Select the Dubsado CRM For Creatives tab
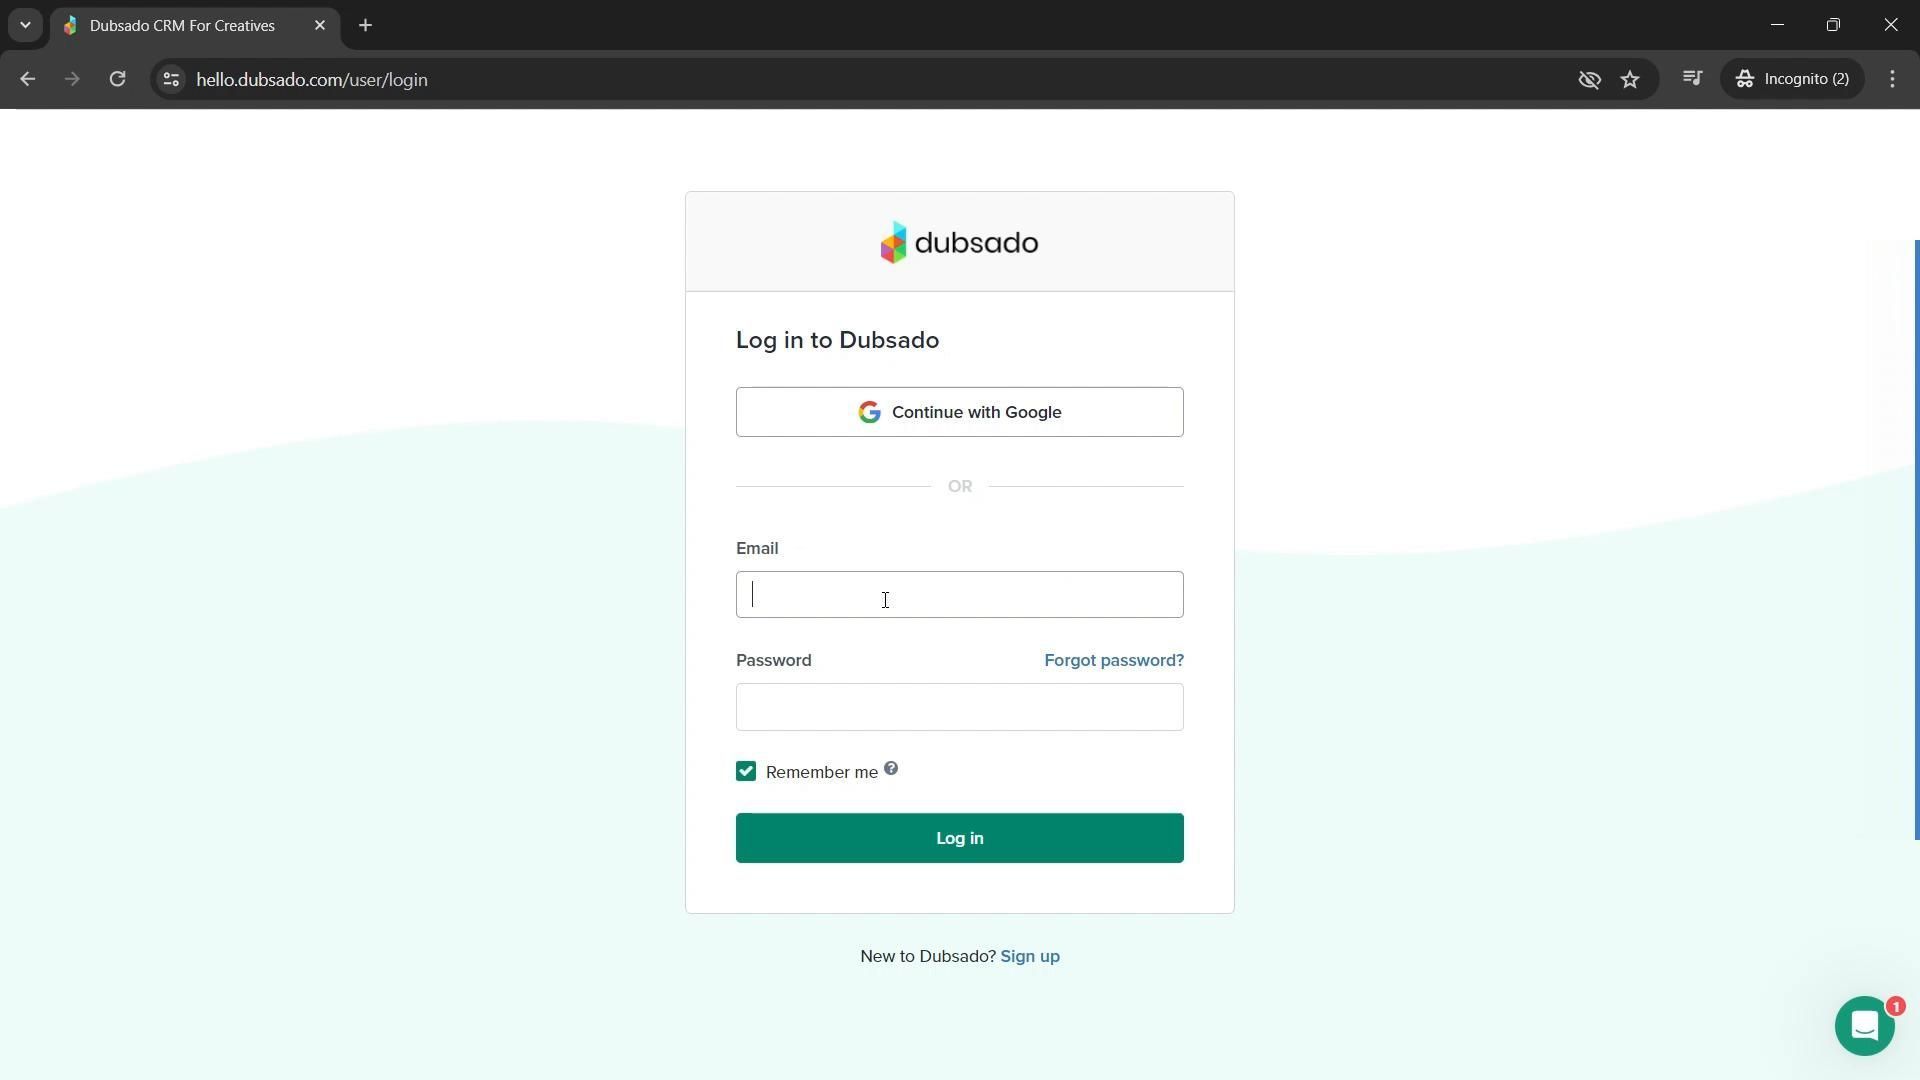 (x=182, y=26)
